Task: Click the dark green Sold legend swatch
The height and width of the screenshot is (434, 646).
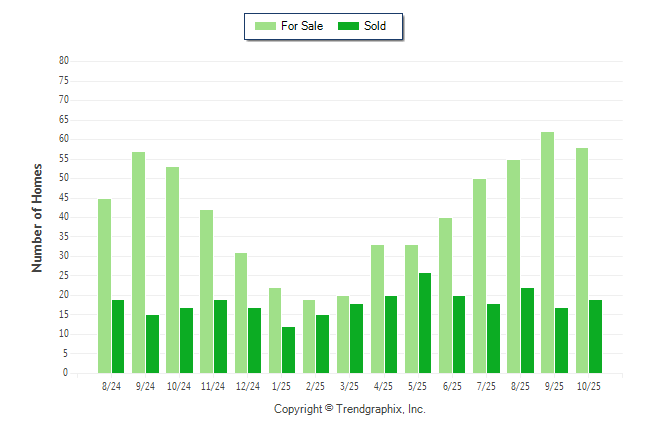Action: (x=349, y=26)
